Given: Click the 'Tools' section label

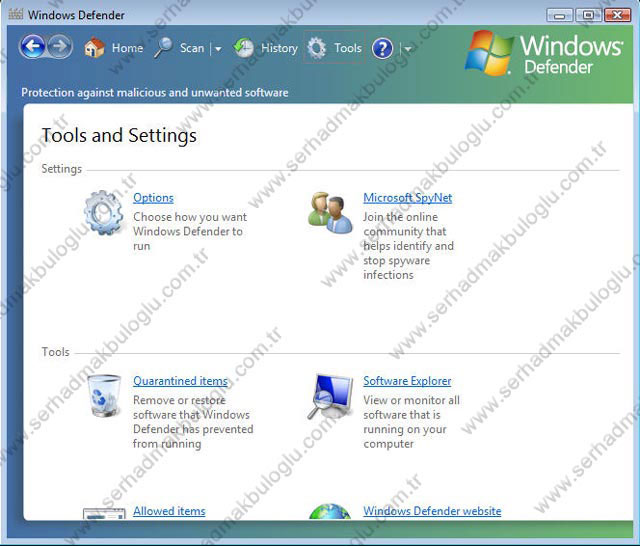Looking at the screenshot, I should click(x=56, y=352).
